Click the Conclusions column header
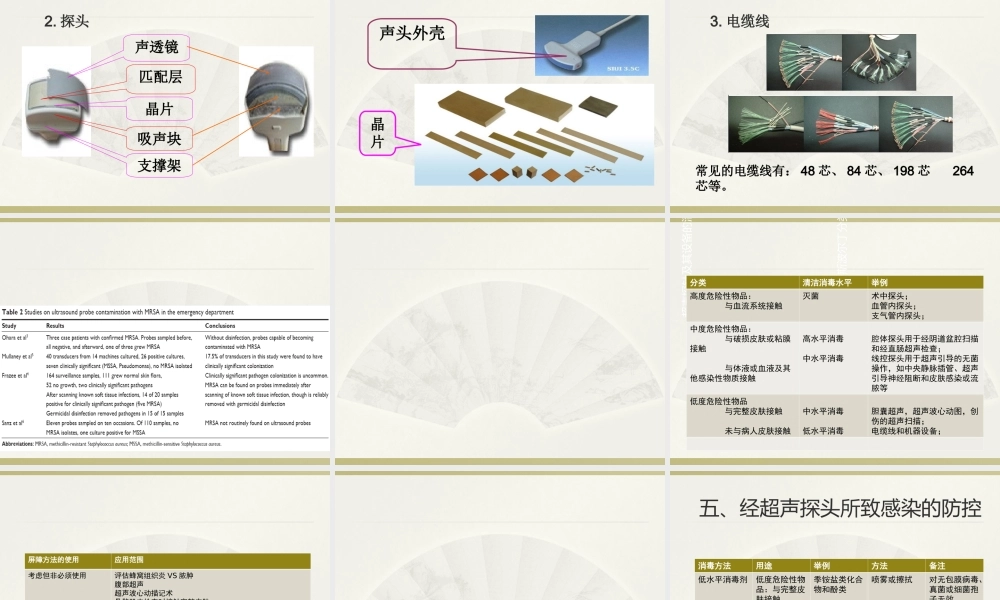Viewport: 1000px width, 600px height. pos(219,326)
